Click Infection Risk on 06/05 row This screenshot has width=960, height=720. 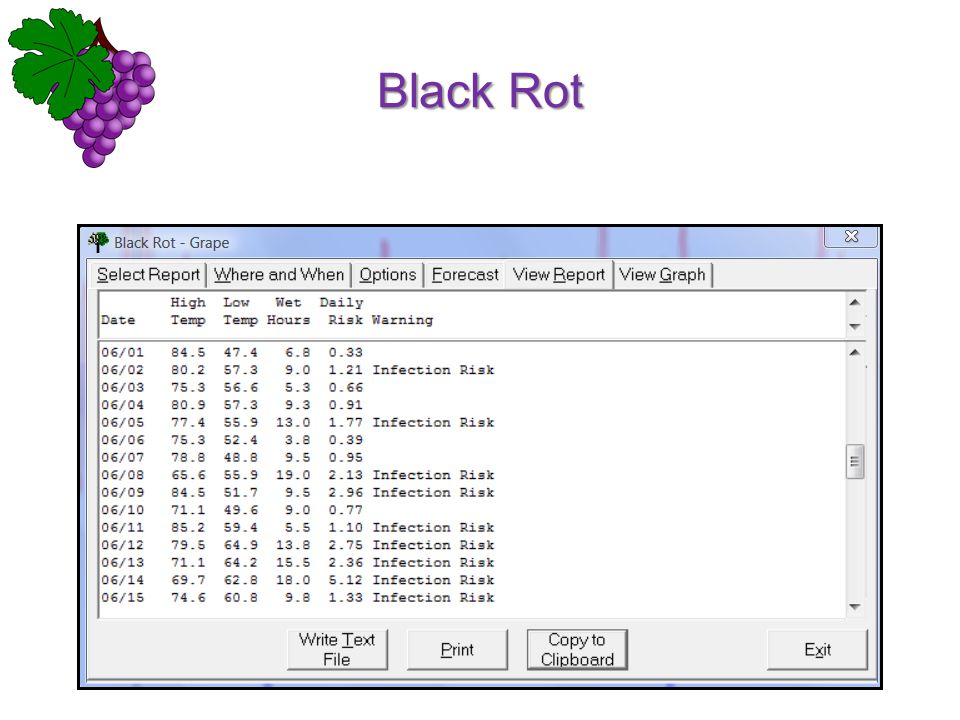pos(433,422)
